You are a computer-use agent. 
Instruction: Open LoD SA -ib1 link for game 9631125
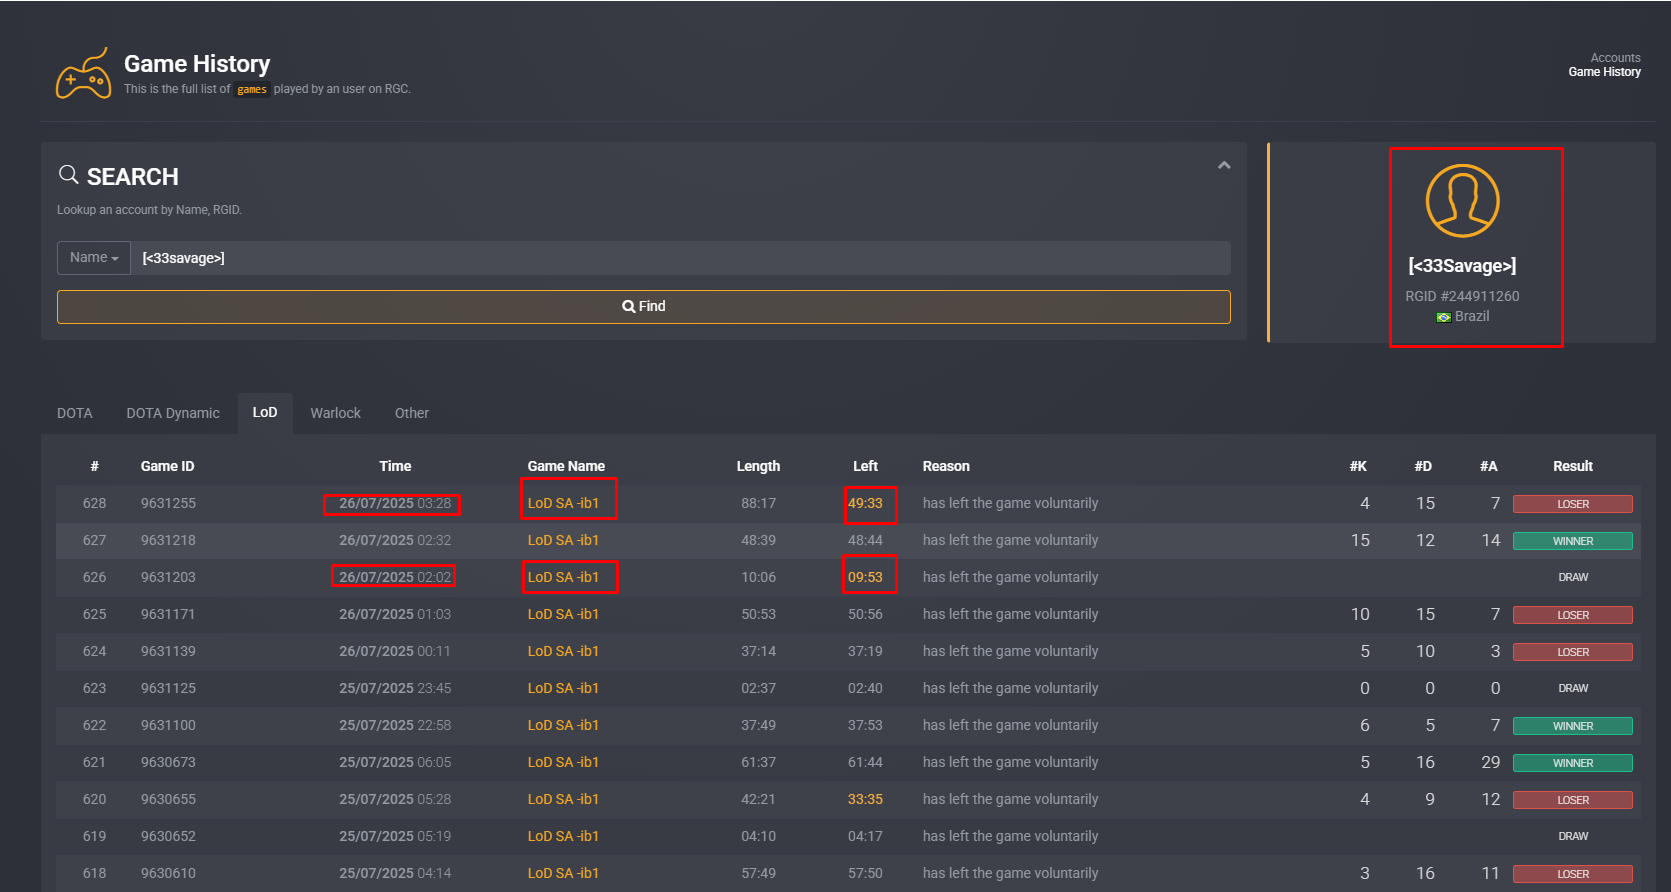tap(563, 688)
